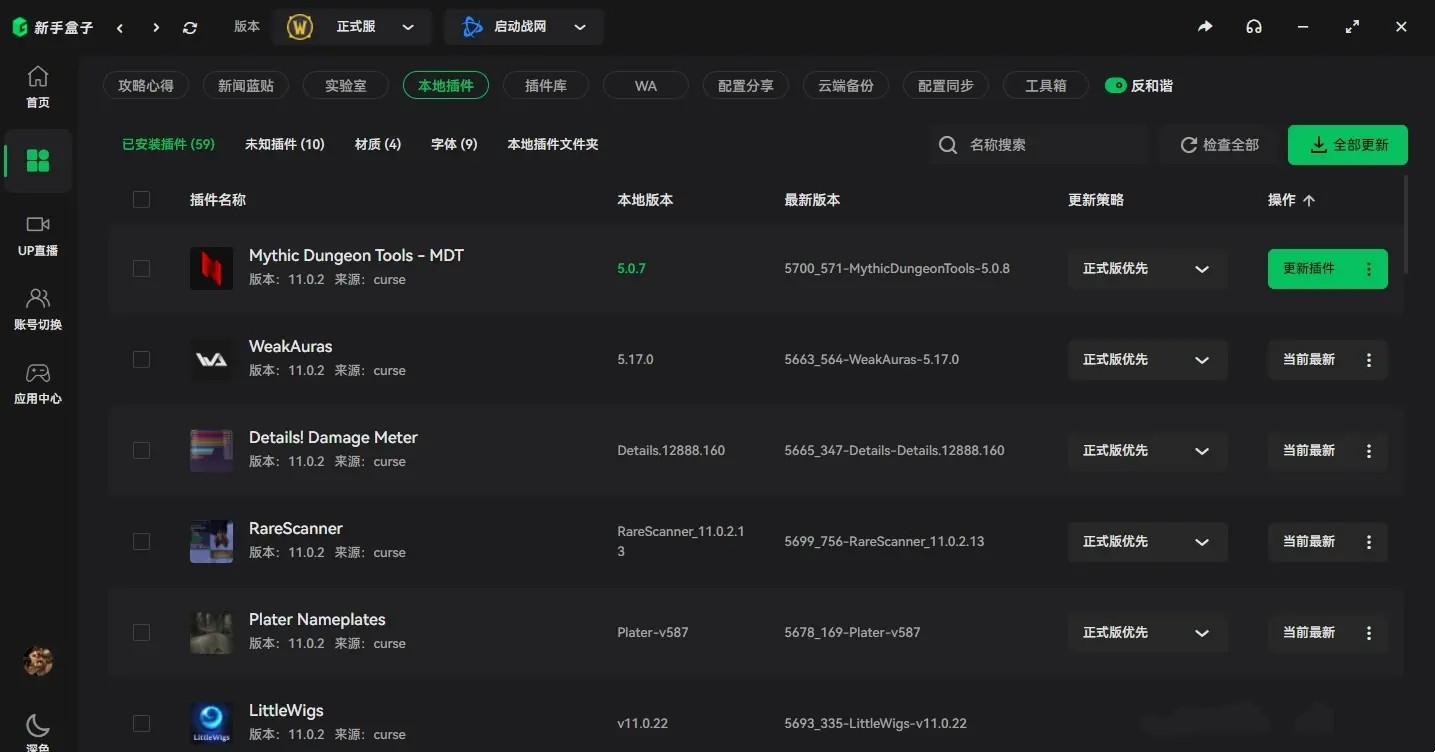Open 云端备份 tab
The height and width of the screenshot is (752, 1435).
(x=846, y=86)
